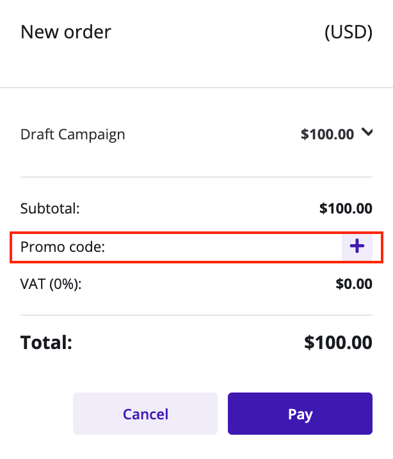Viewport: 393px width, 459px height.
Task: Click the (USD) currency indicator
Action: [x=348, y=32]
